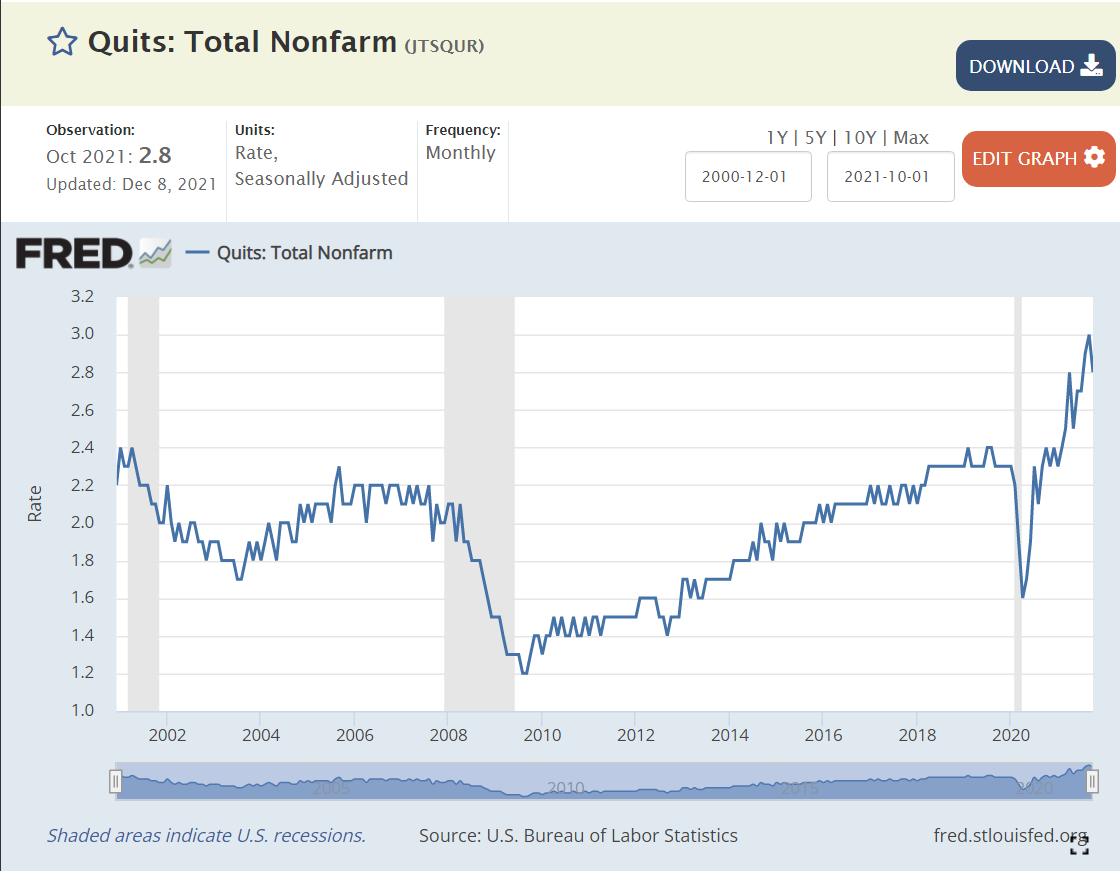The width and height of the screenshot is (1120, 871).
Task: Click the shaded areas recession note
Action: click(x=206, y=835)
